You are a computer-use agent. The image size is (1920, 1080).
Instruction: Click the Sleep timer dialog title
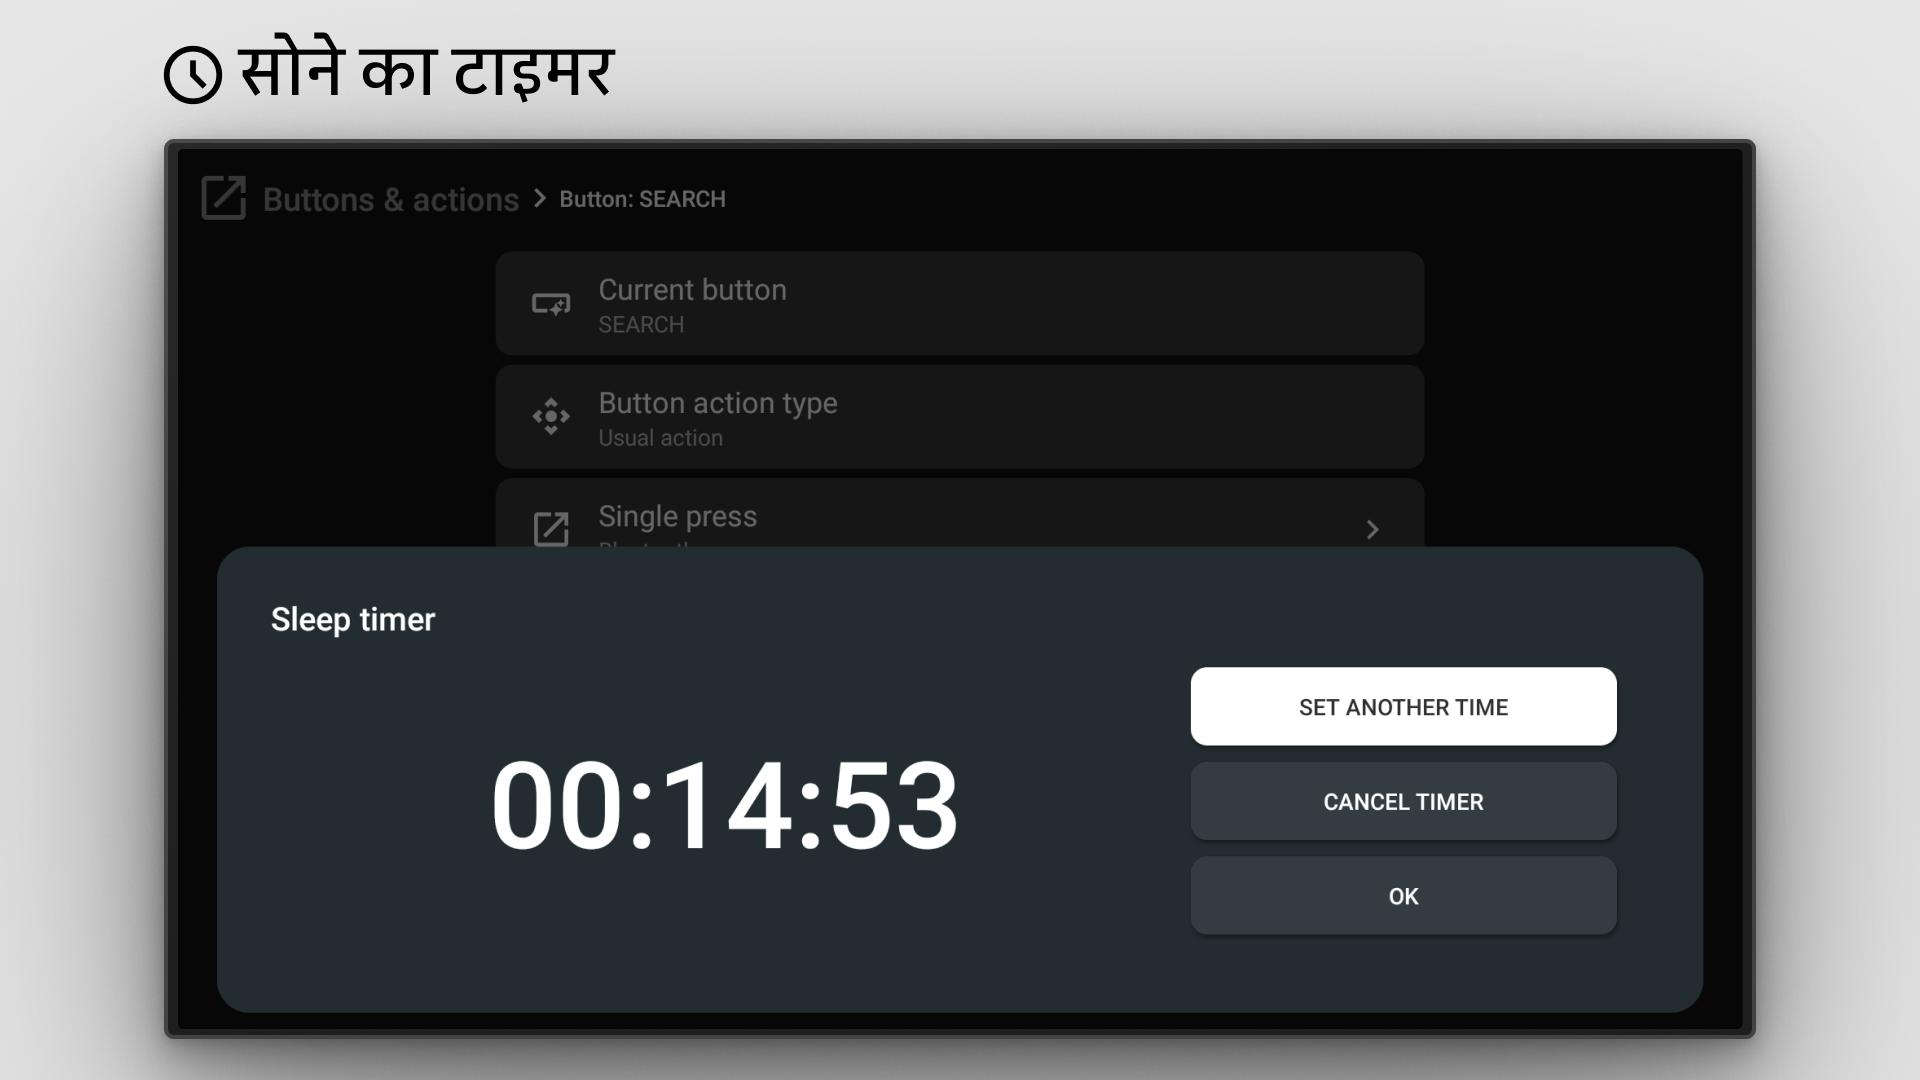click(353, 619)
